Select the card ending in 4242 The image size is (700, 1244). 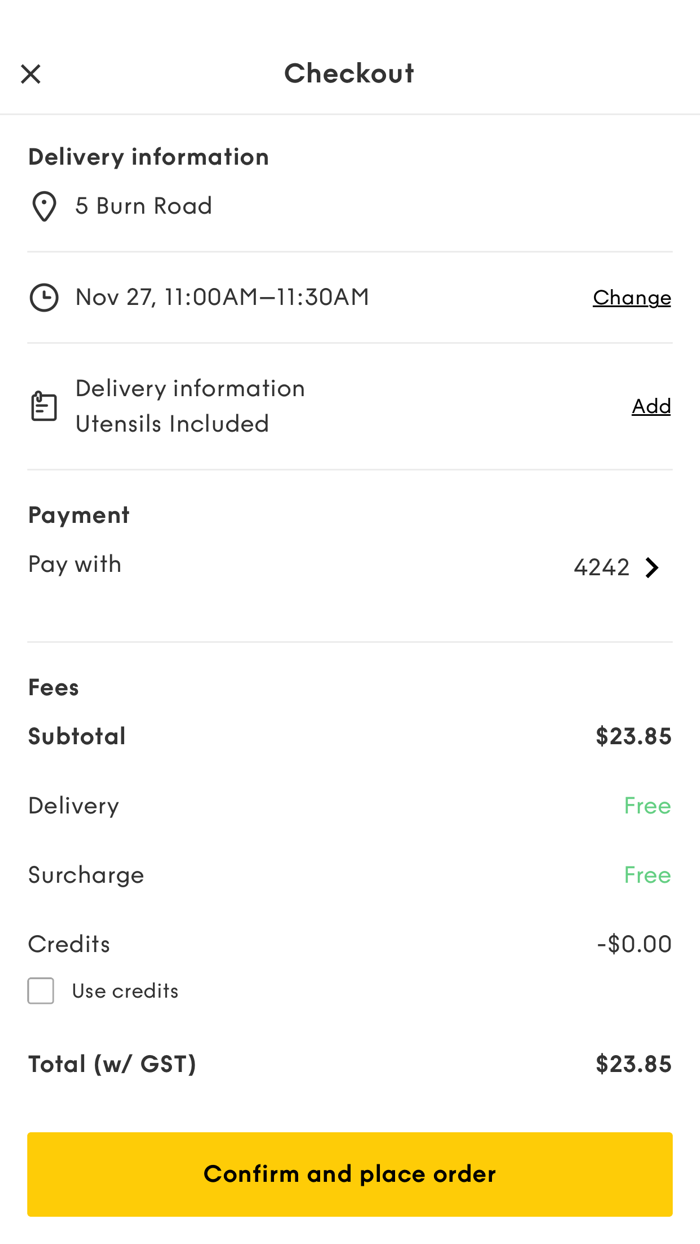600,567
